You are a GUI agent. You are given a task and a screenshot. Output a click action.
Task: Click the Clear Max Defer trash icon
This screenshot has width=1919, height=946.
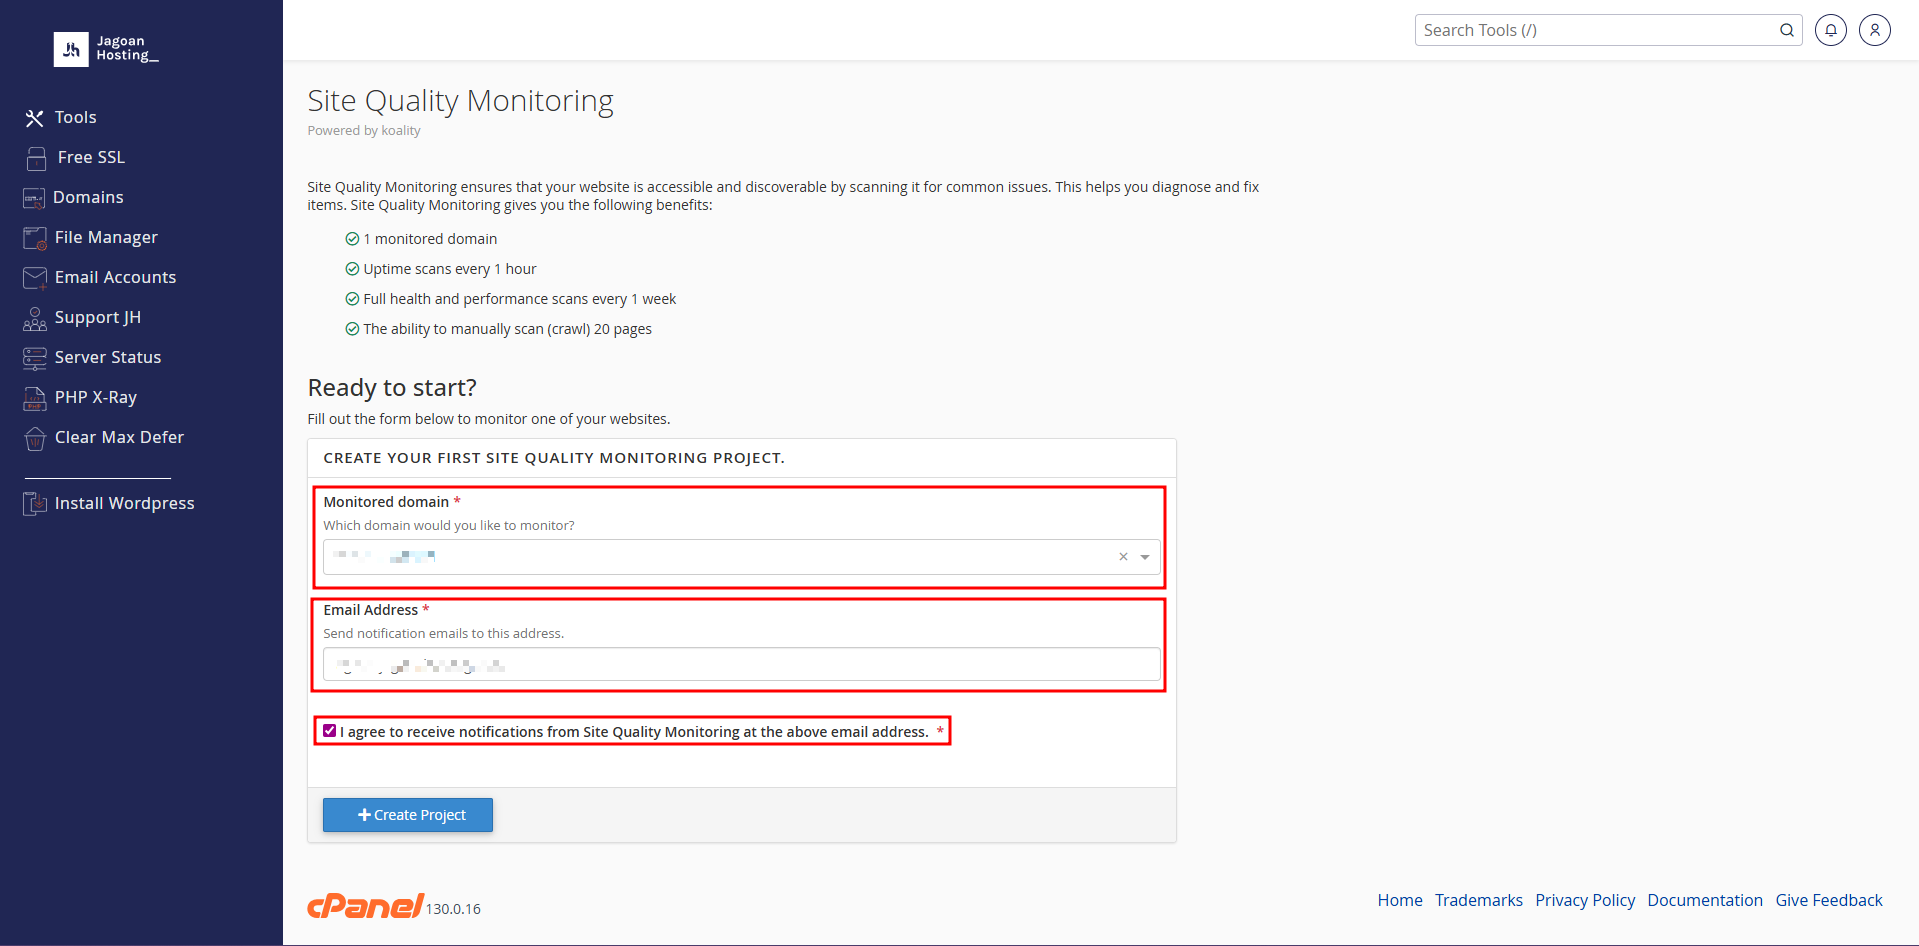coord(35,437)
